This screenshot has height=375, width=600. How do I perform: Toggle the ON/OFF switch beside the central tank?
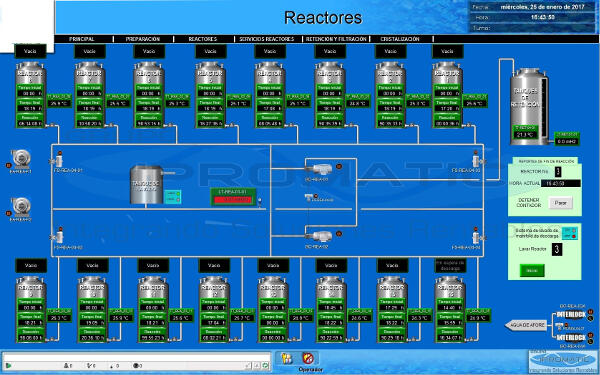(173, 197)
